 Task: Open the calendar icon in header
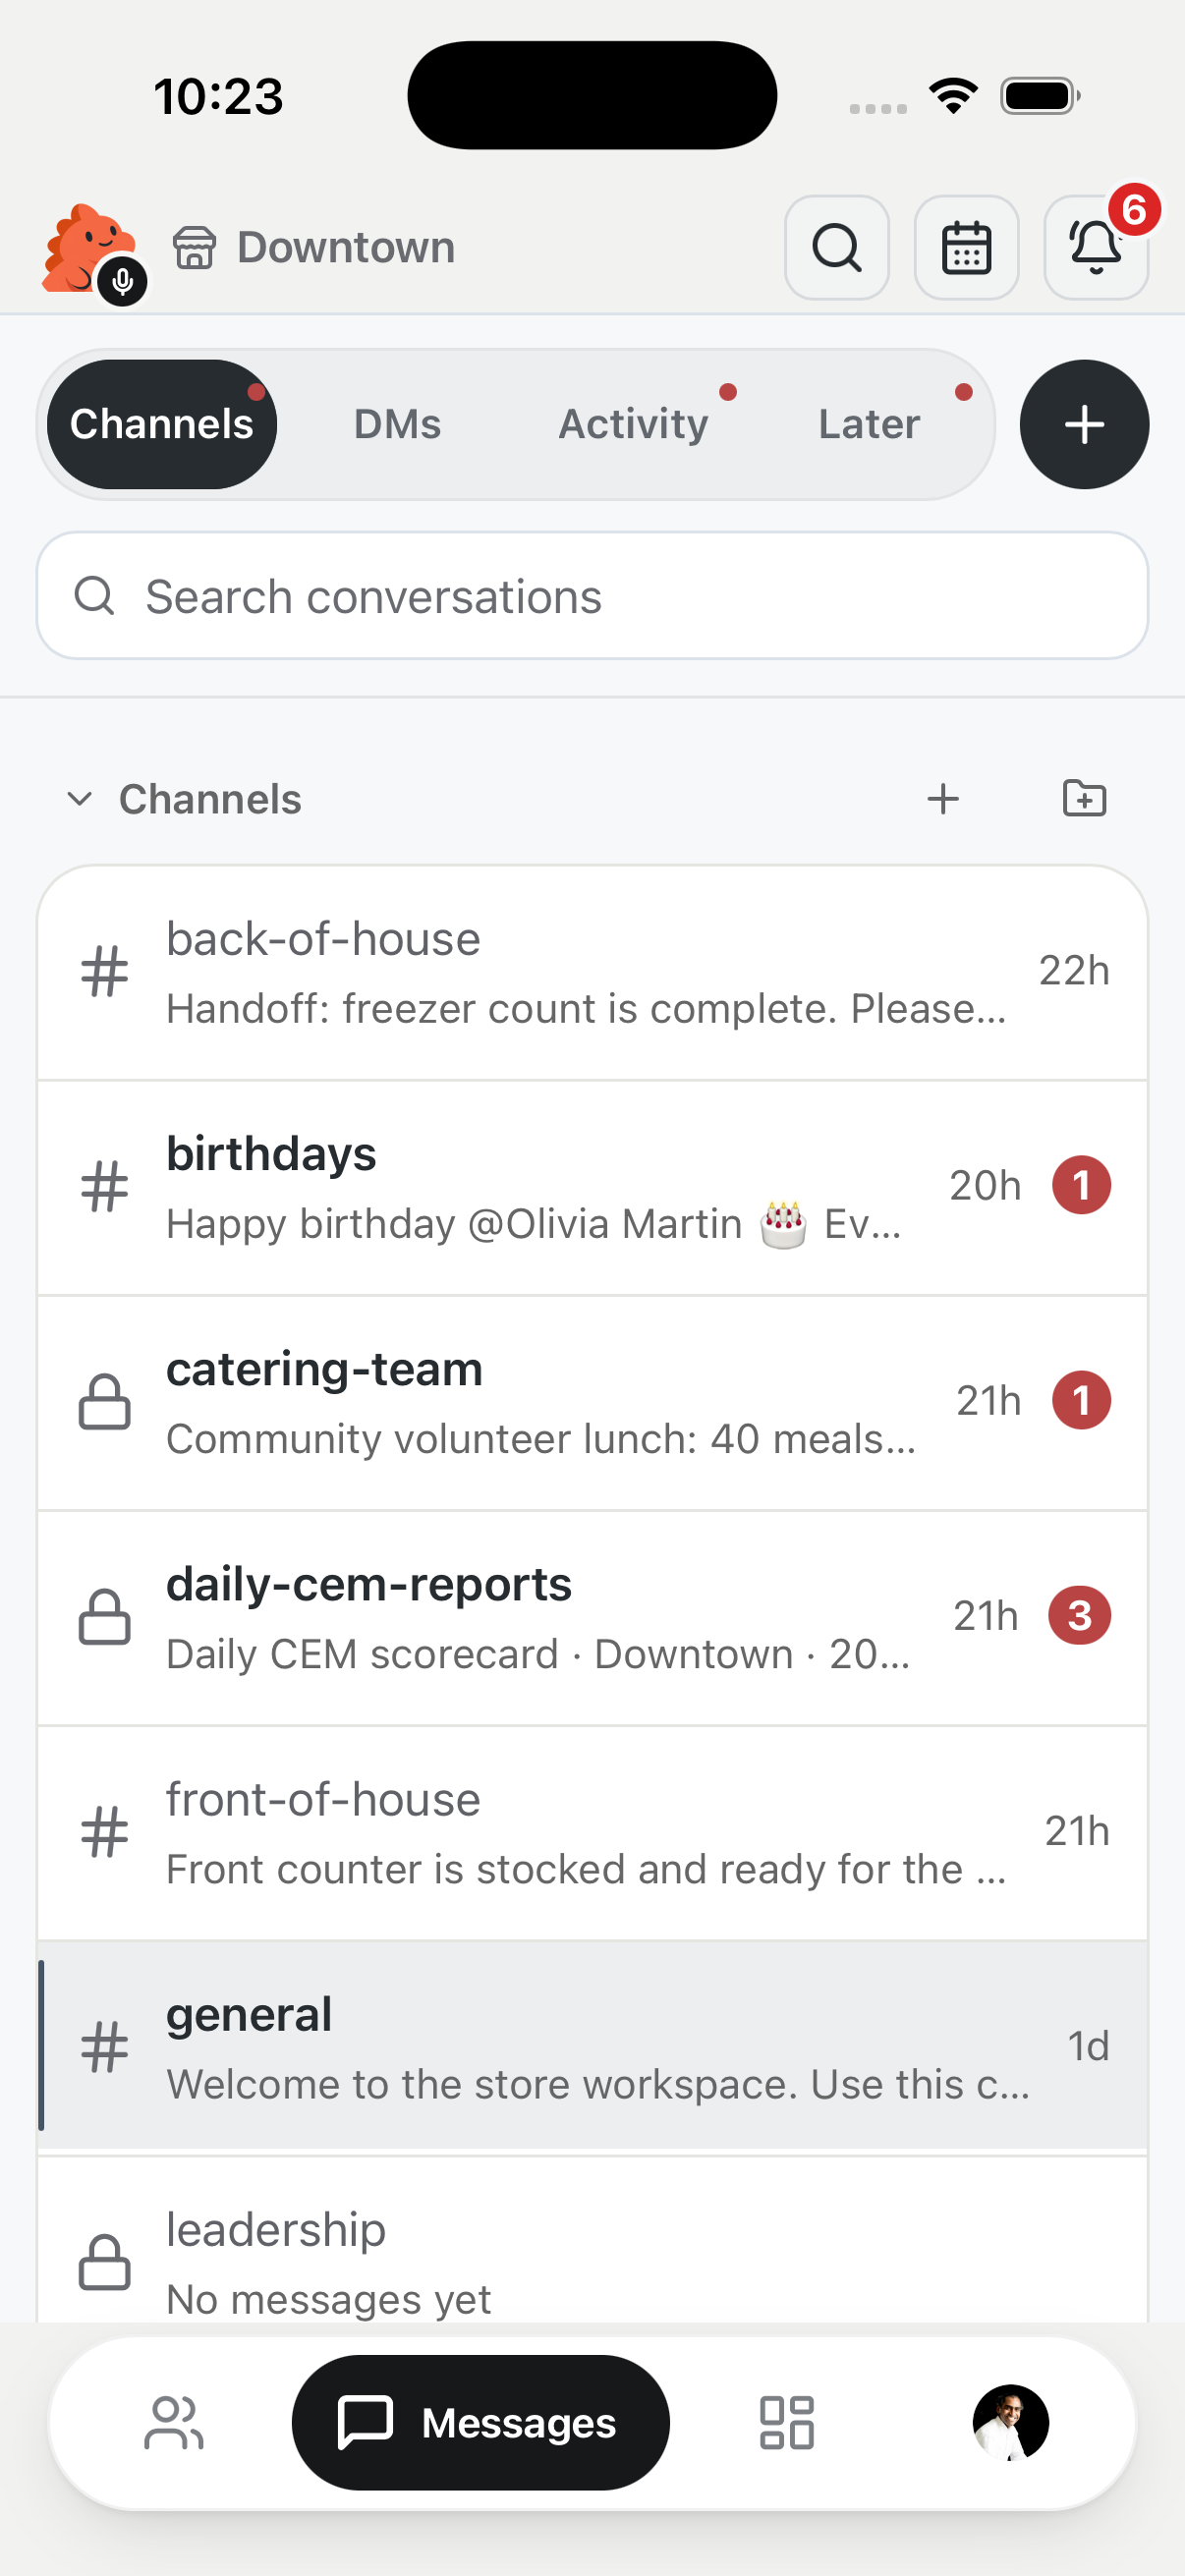click(966, 247)
